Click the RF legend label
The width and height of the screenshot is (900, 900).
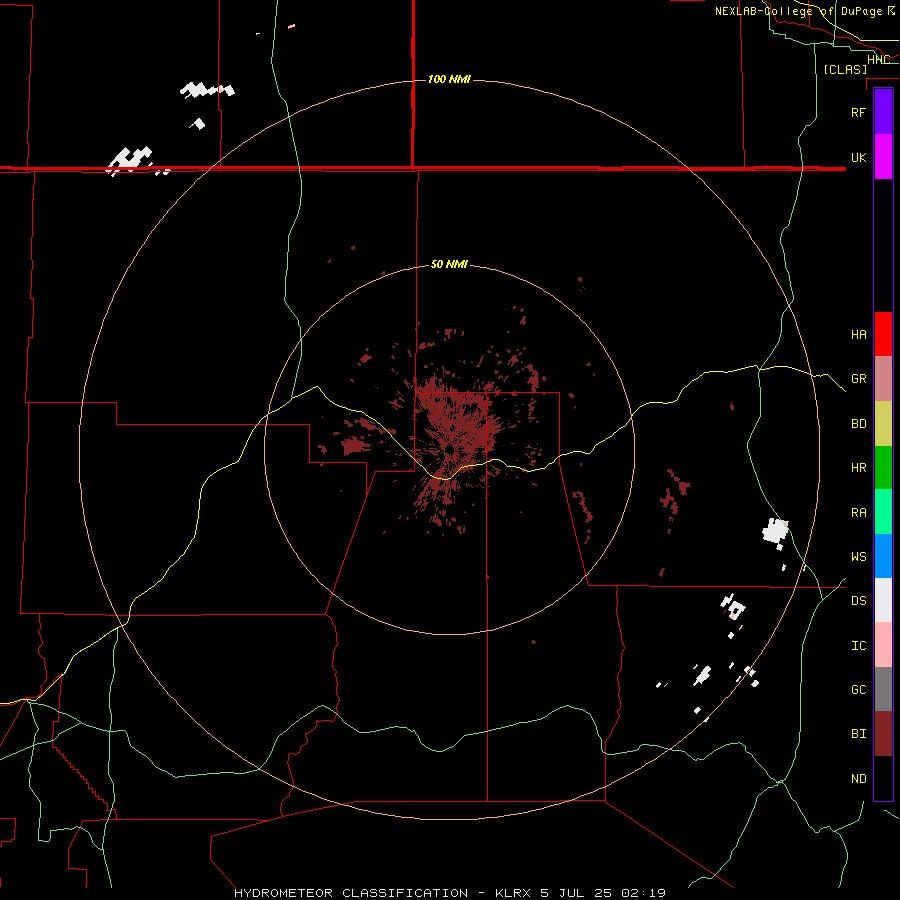click(858, 112)
